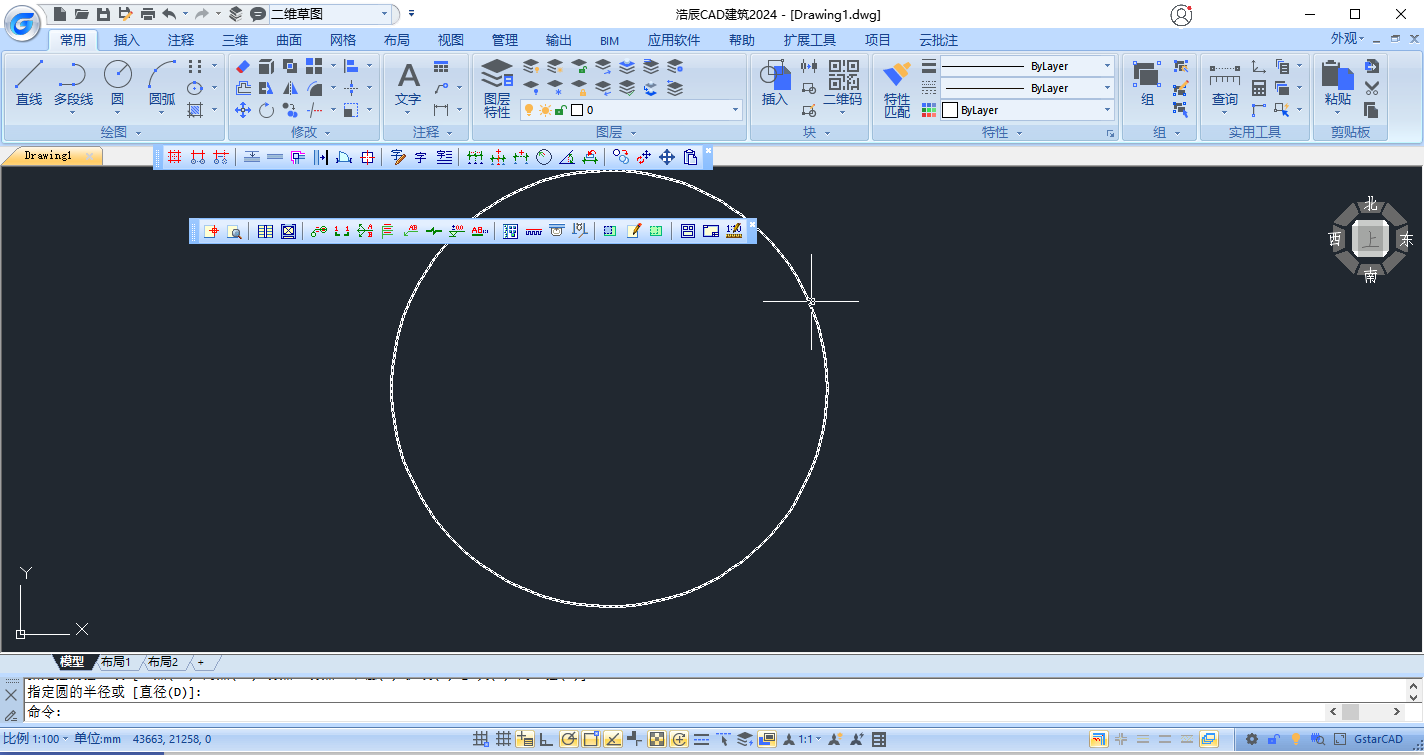
Task: Open the 外观 appearance dropdown
Action: tap(1348, 38)
